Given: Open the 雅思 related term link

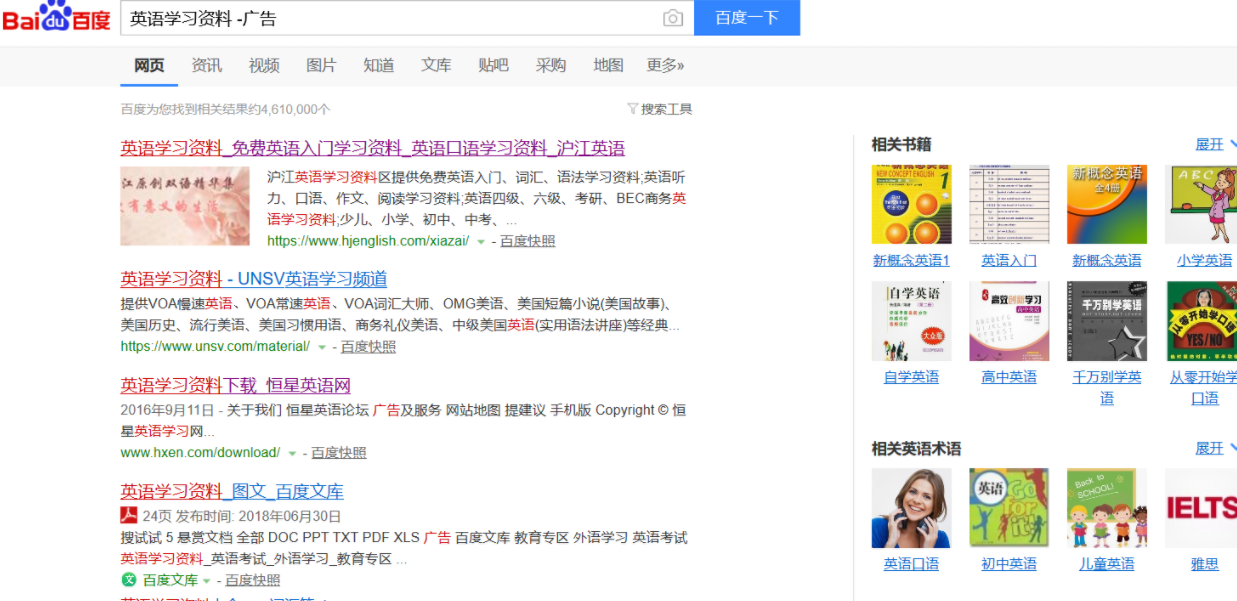Looking at the screenshot, I should pos(1204,563).
